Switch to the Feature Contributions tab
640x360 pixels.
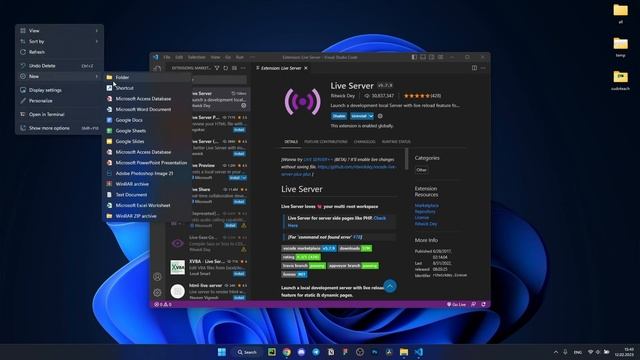pos(326,142)
